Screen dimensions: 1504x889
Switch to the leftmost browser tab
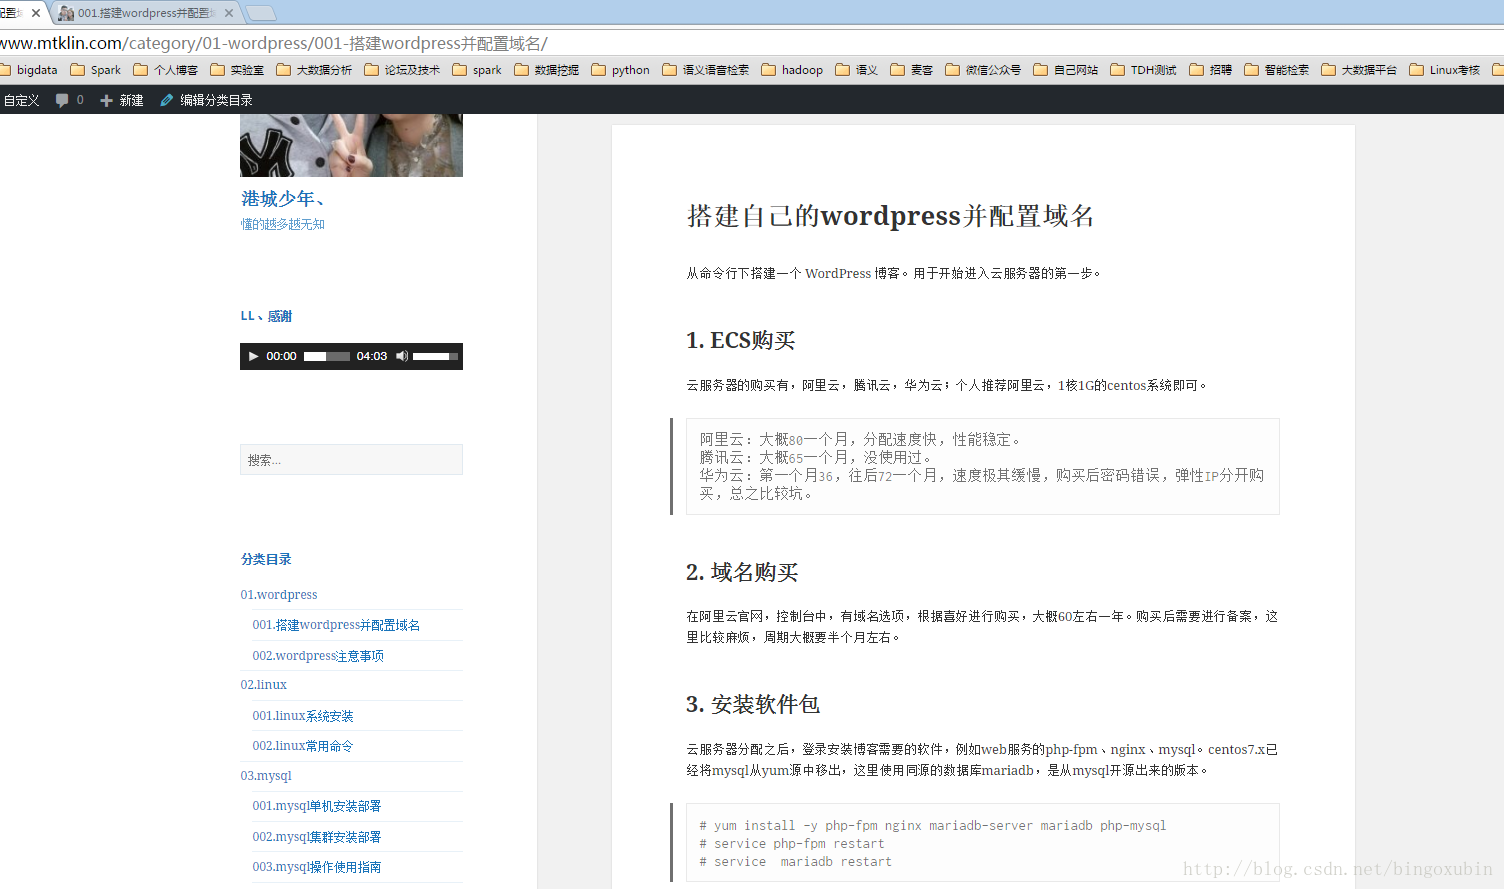(x=12, y=13)
